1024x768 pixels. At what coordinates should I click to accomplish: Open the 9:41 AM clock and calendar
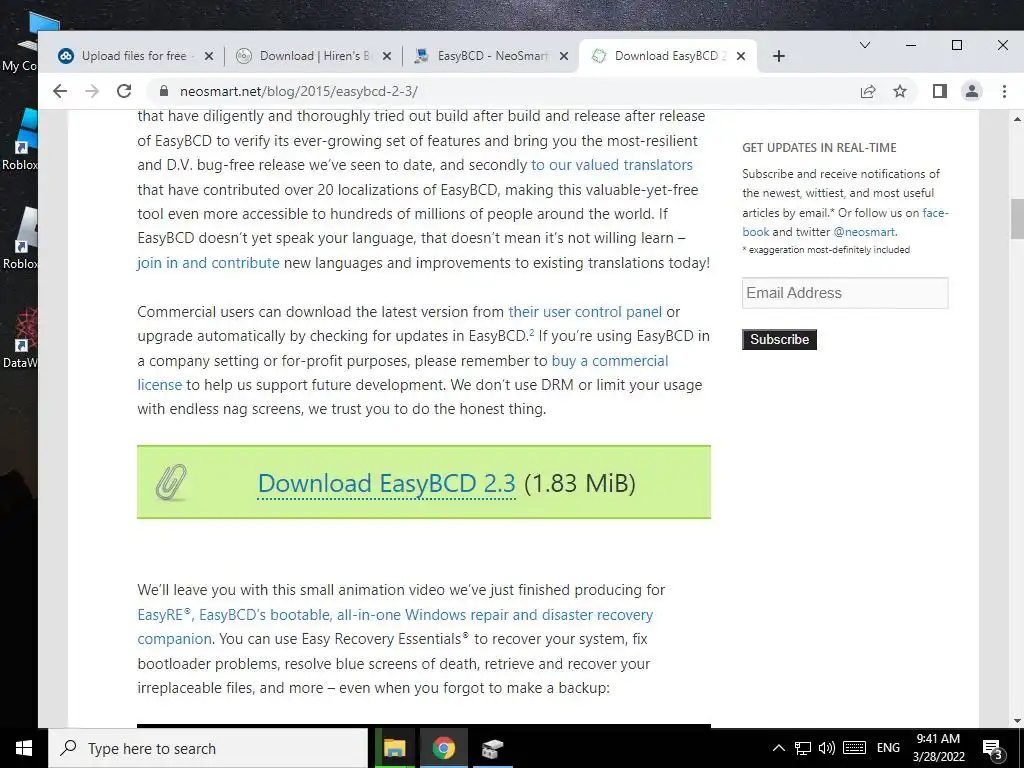click(x=938, y=748)
